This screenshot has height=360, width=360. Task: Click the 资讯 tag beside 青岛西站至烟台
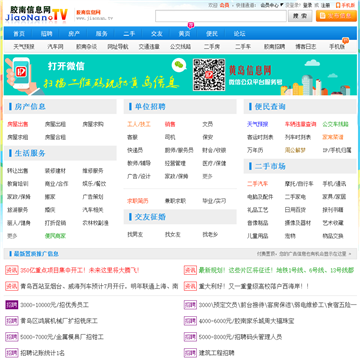pos(12,286)
